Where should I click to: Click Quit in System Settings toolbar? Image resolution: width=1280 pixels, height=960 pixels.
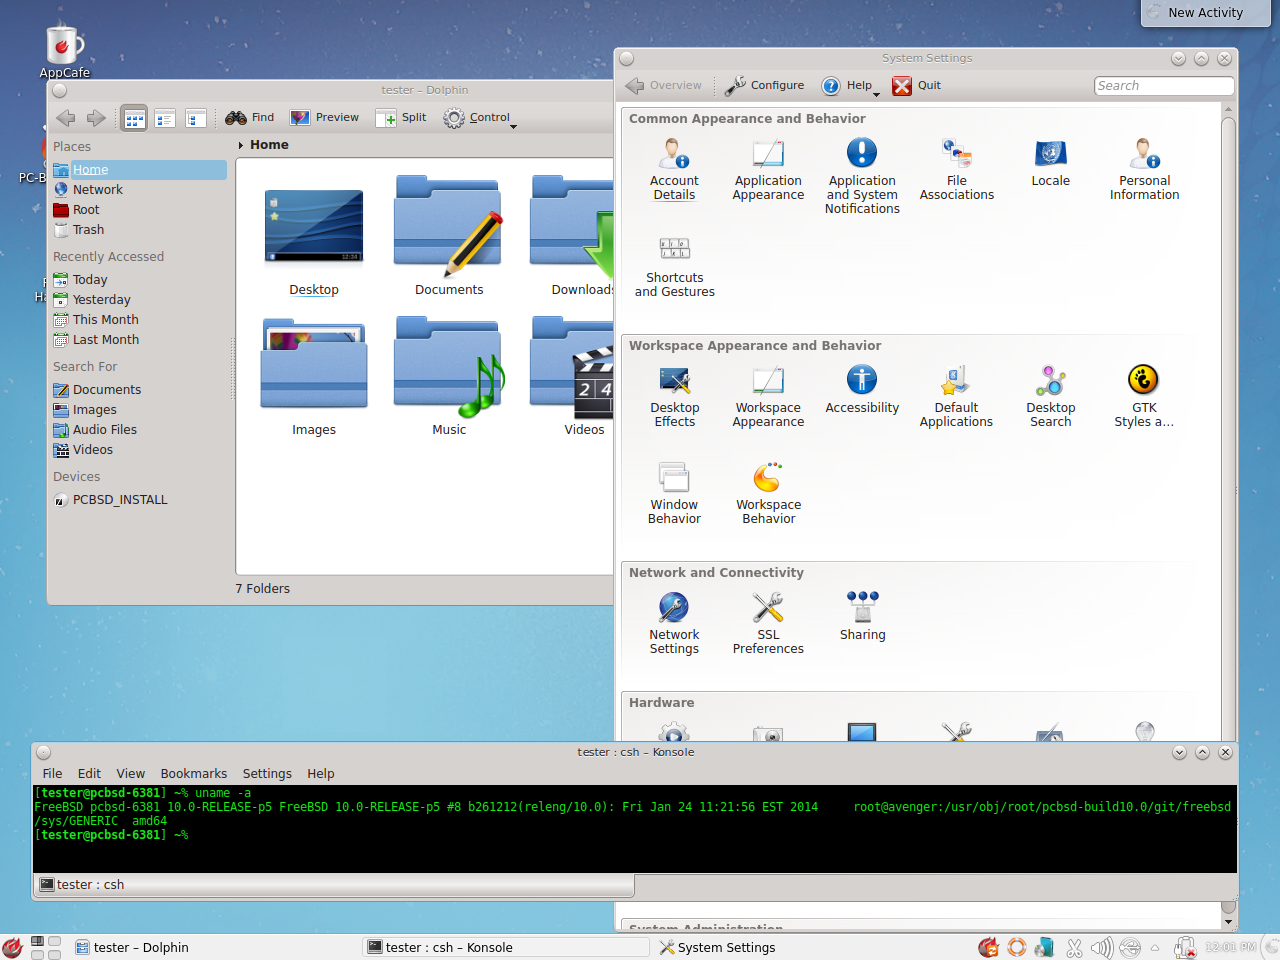917,86
